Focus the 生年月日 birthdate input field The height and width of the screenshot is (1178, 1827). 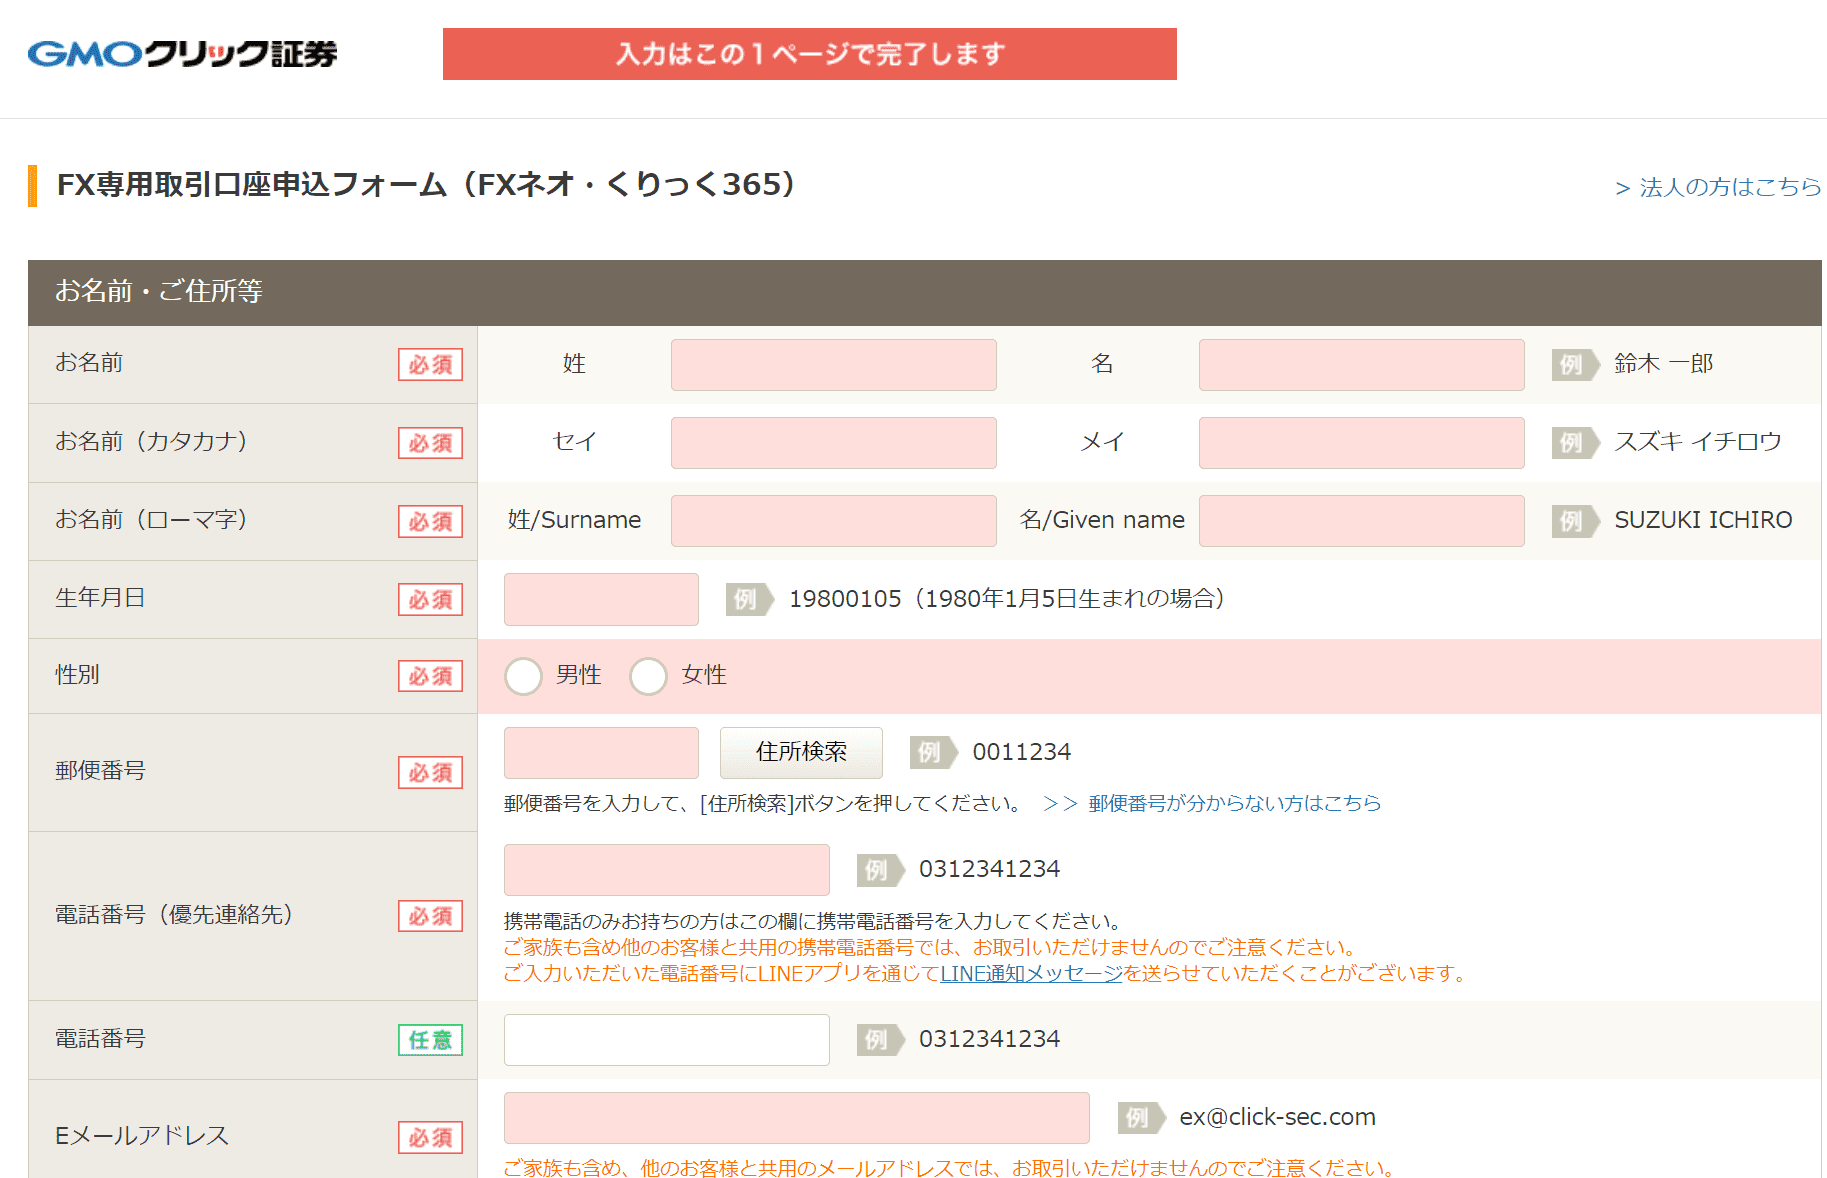[601, 599]
